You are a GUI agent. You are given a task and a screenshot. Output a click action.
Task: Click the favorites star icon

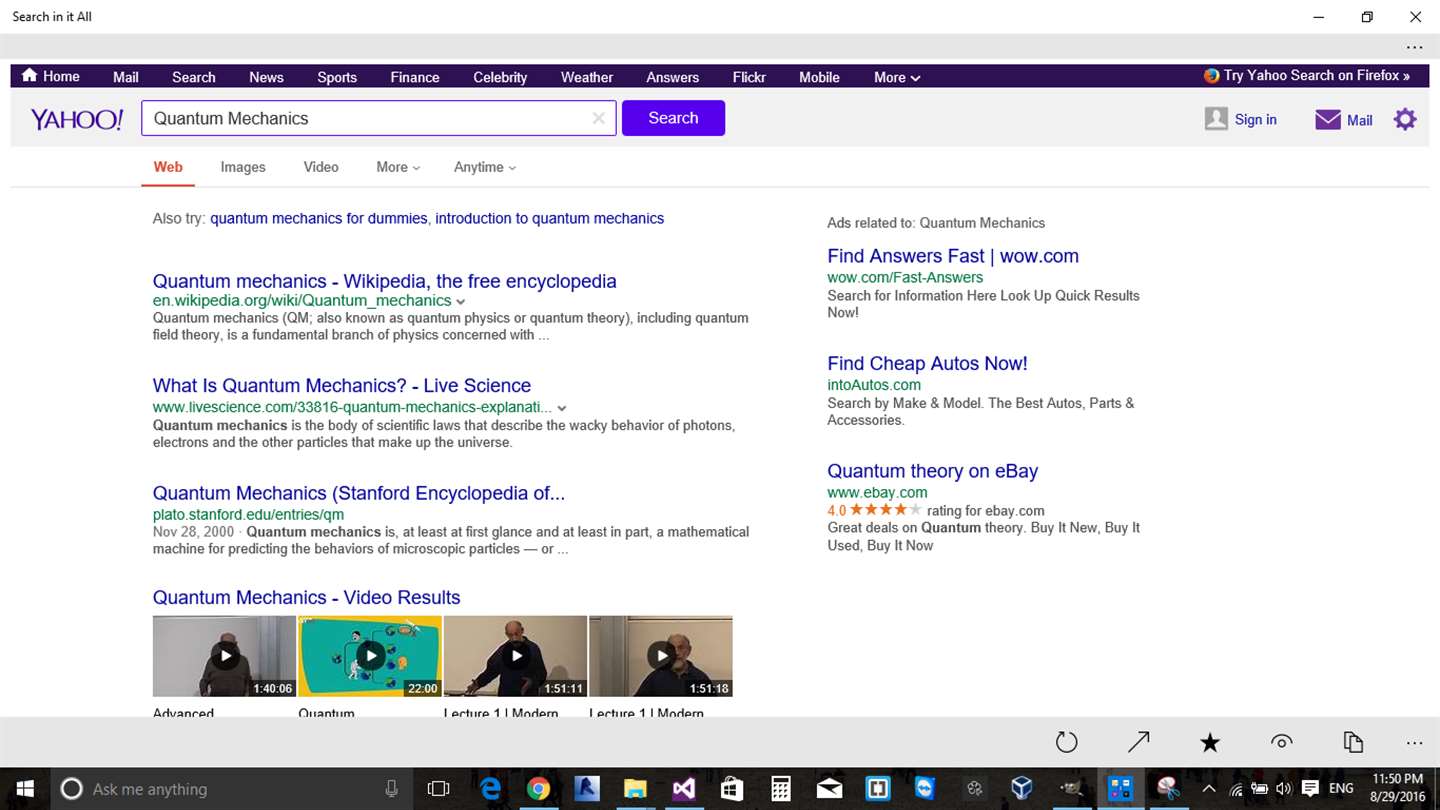(x=1210, y=742)
